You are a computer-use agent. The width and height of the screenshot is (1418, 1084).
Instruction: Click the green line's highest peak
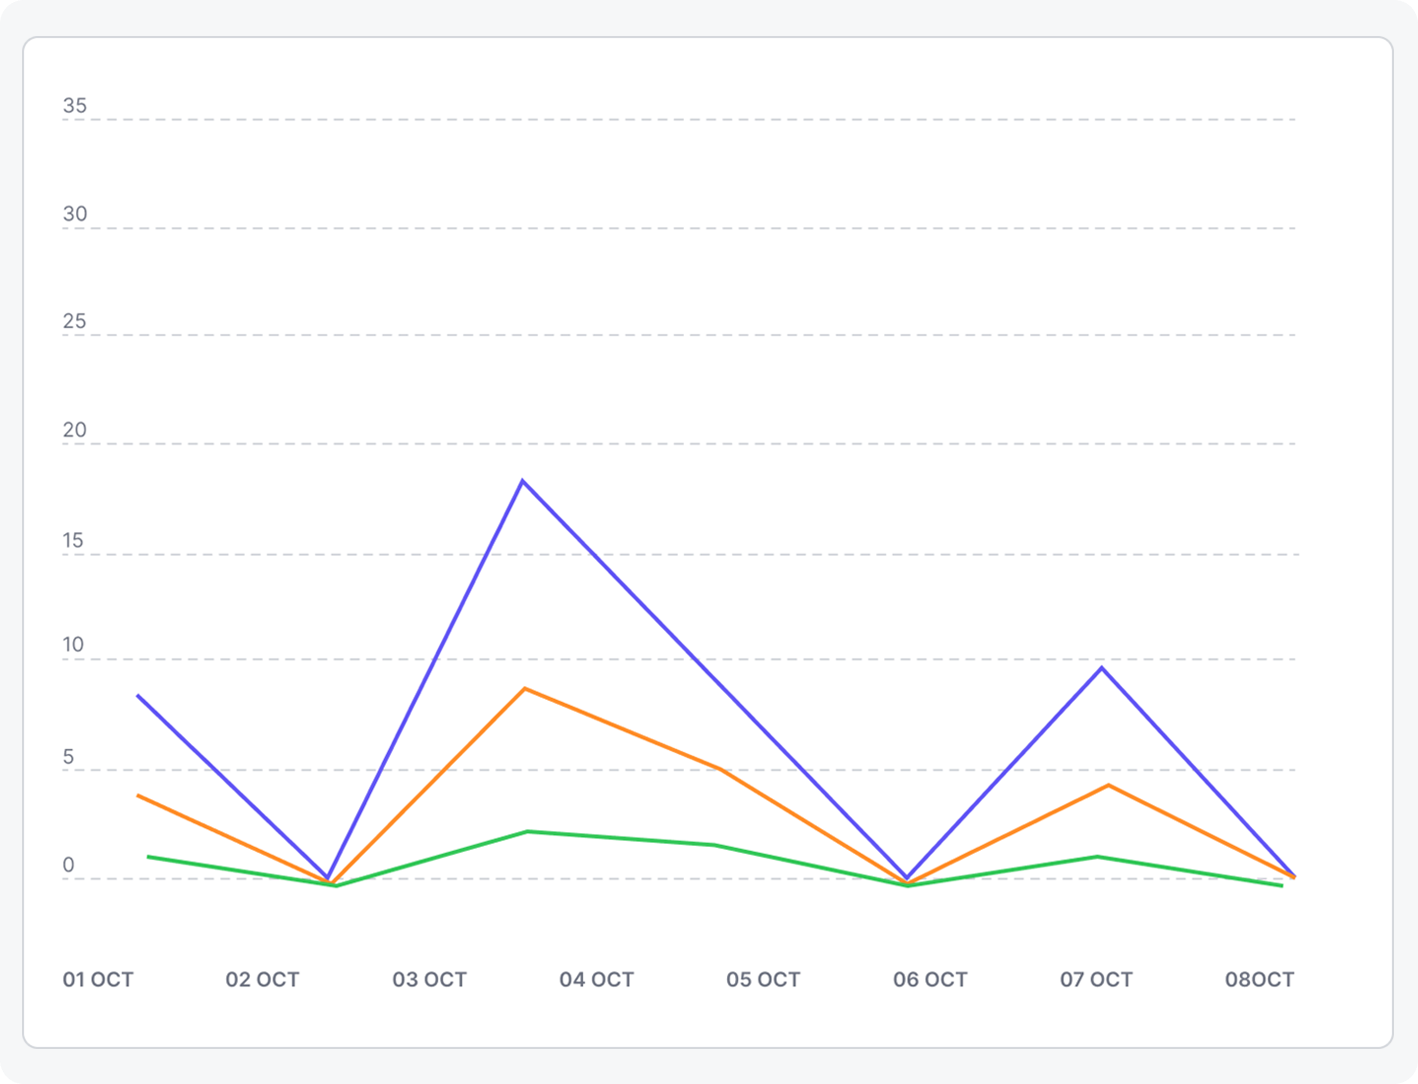527,831
